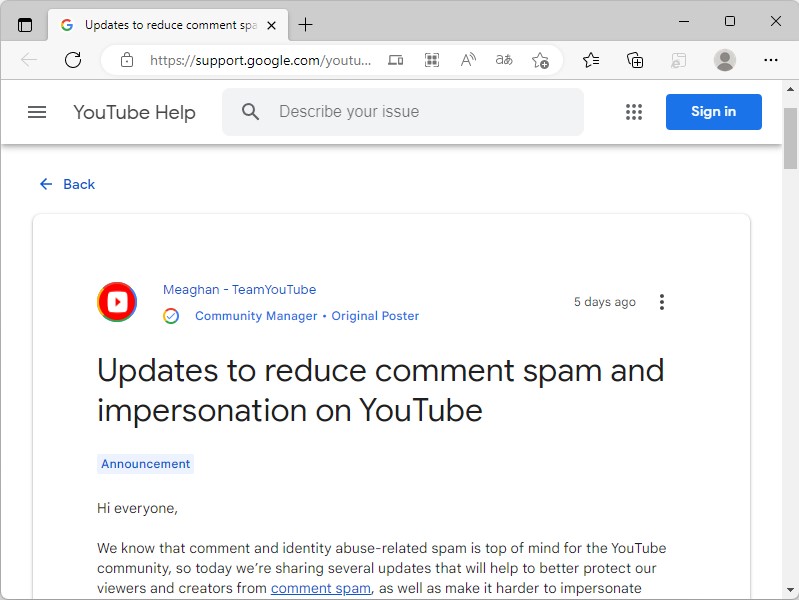Open the Settings and more menu

tap(770, 60)
